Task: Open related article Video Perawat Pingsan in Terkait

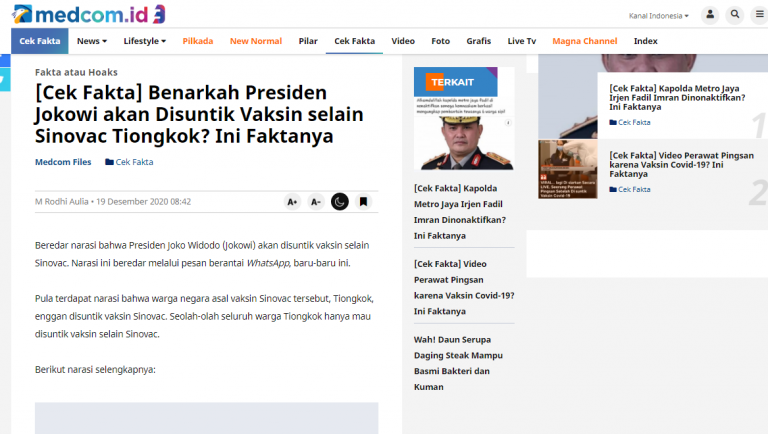Action: (464, 288)
